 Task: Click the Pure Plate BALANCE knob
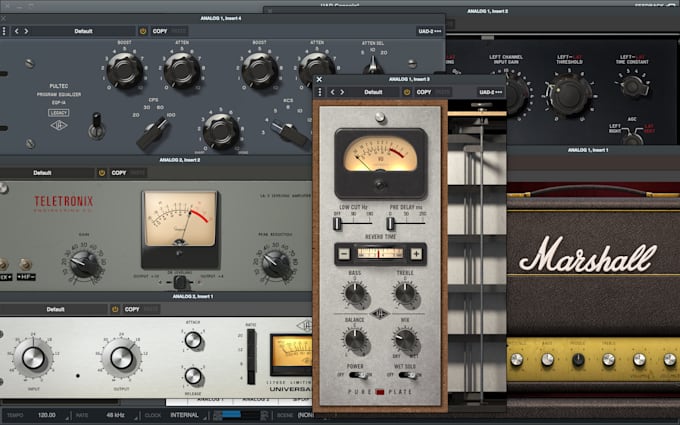tap(355, 340)
